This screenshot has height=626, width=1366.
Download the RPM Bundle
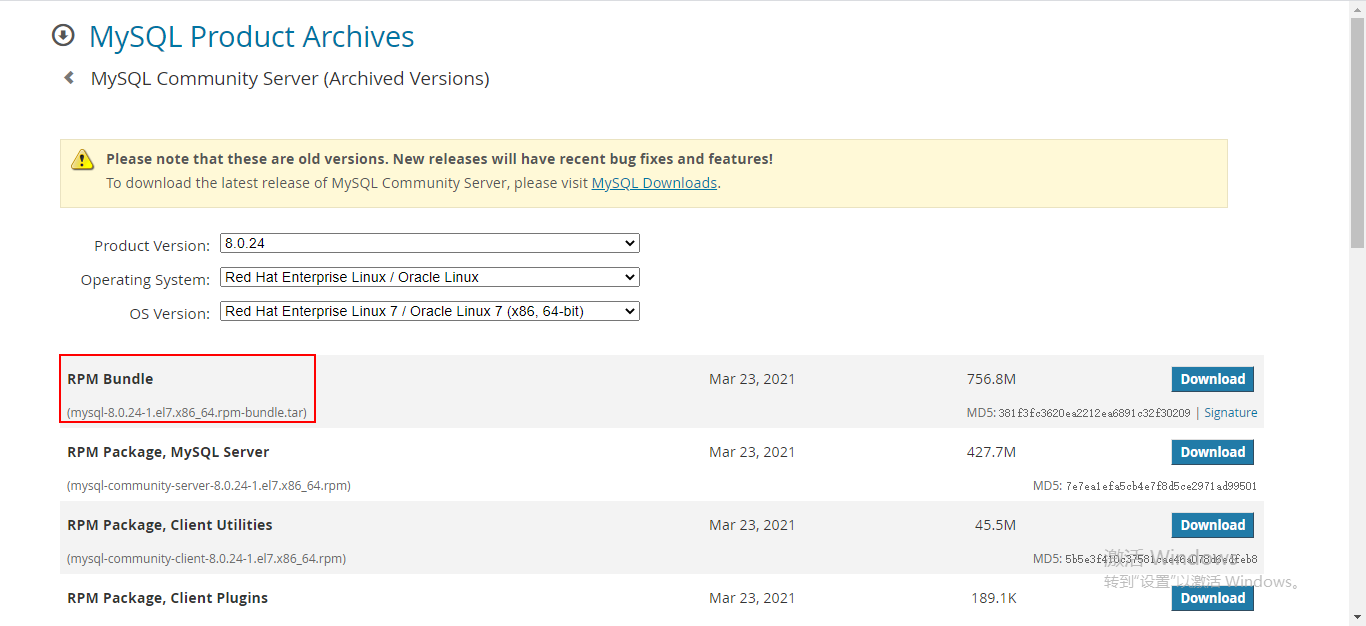click(1212, 379)
